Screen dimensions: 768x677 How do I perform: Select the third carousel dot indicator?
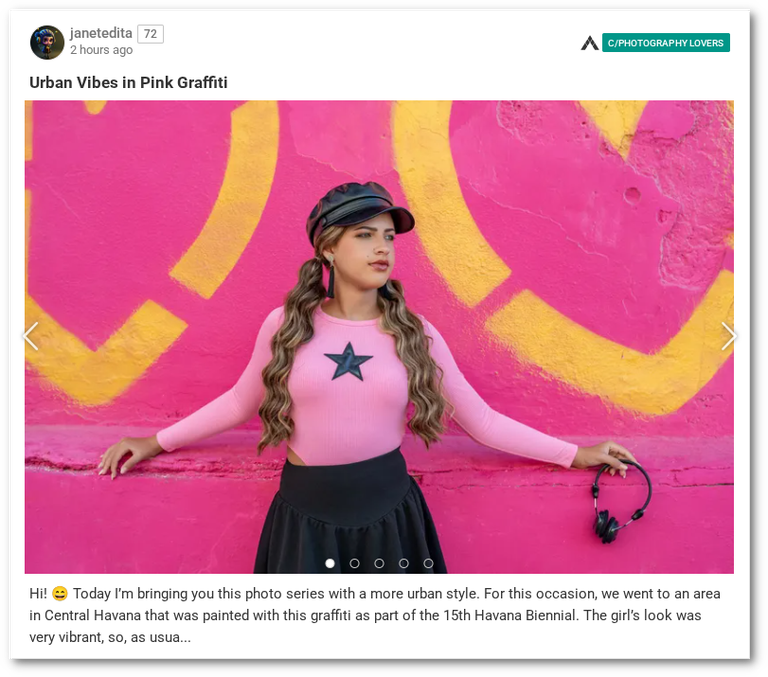click(379, 563)
